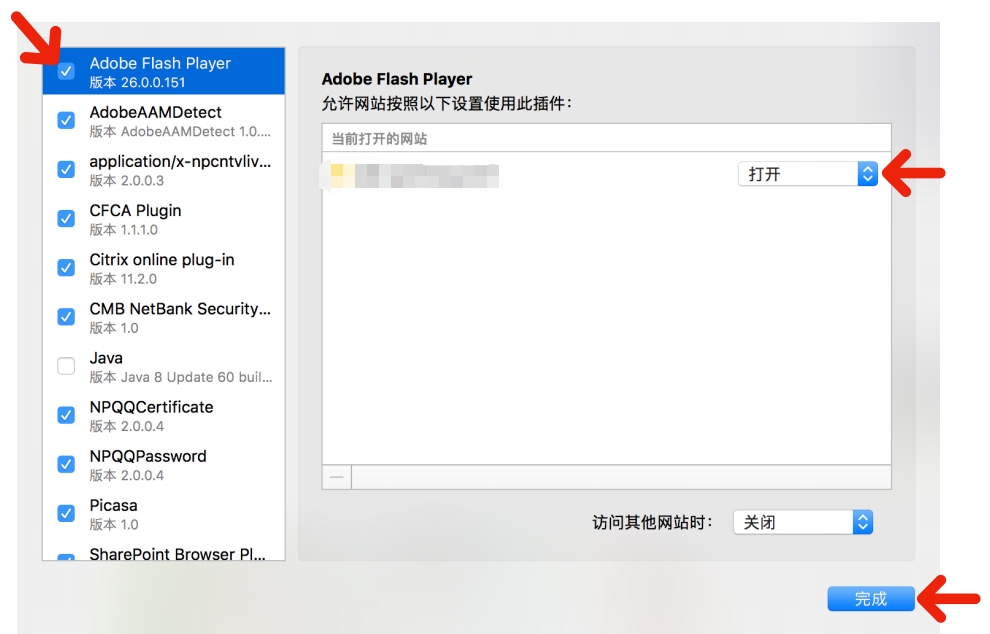Uncheck the Citrix online plug-in
The image size is (990, 634).
[66, 267]
